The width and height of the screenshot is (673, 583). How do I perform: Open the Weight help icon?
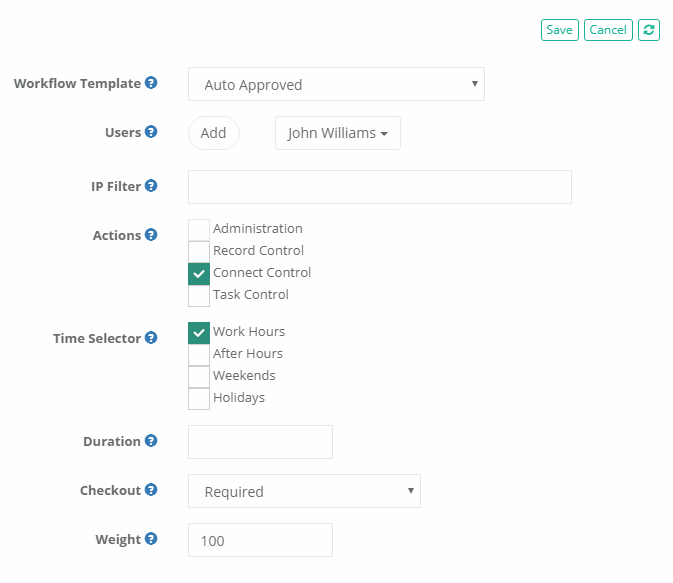coord(151,539)
